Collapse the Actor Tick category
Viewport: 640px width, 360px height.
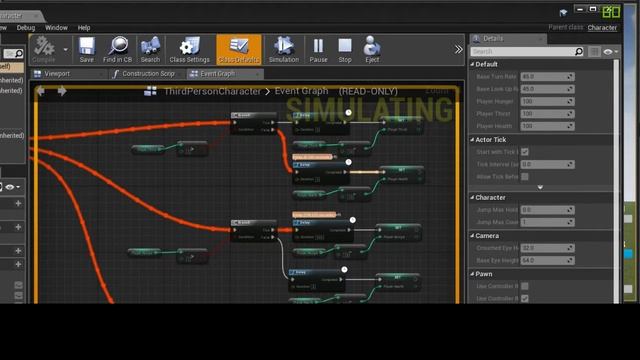coord(472,140)
